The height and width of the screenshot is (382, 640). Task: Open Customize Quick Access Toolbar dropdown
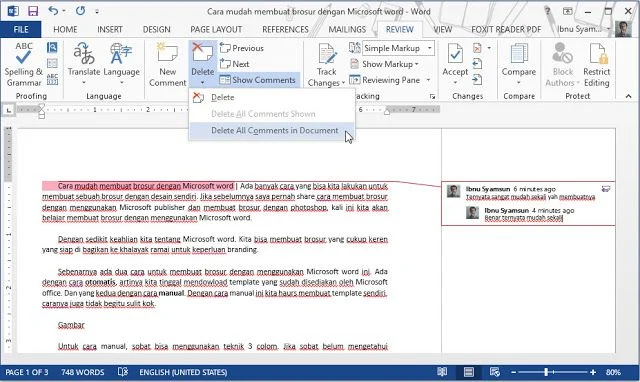[x=97, y=11]
